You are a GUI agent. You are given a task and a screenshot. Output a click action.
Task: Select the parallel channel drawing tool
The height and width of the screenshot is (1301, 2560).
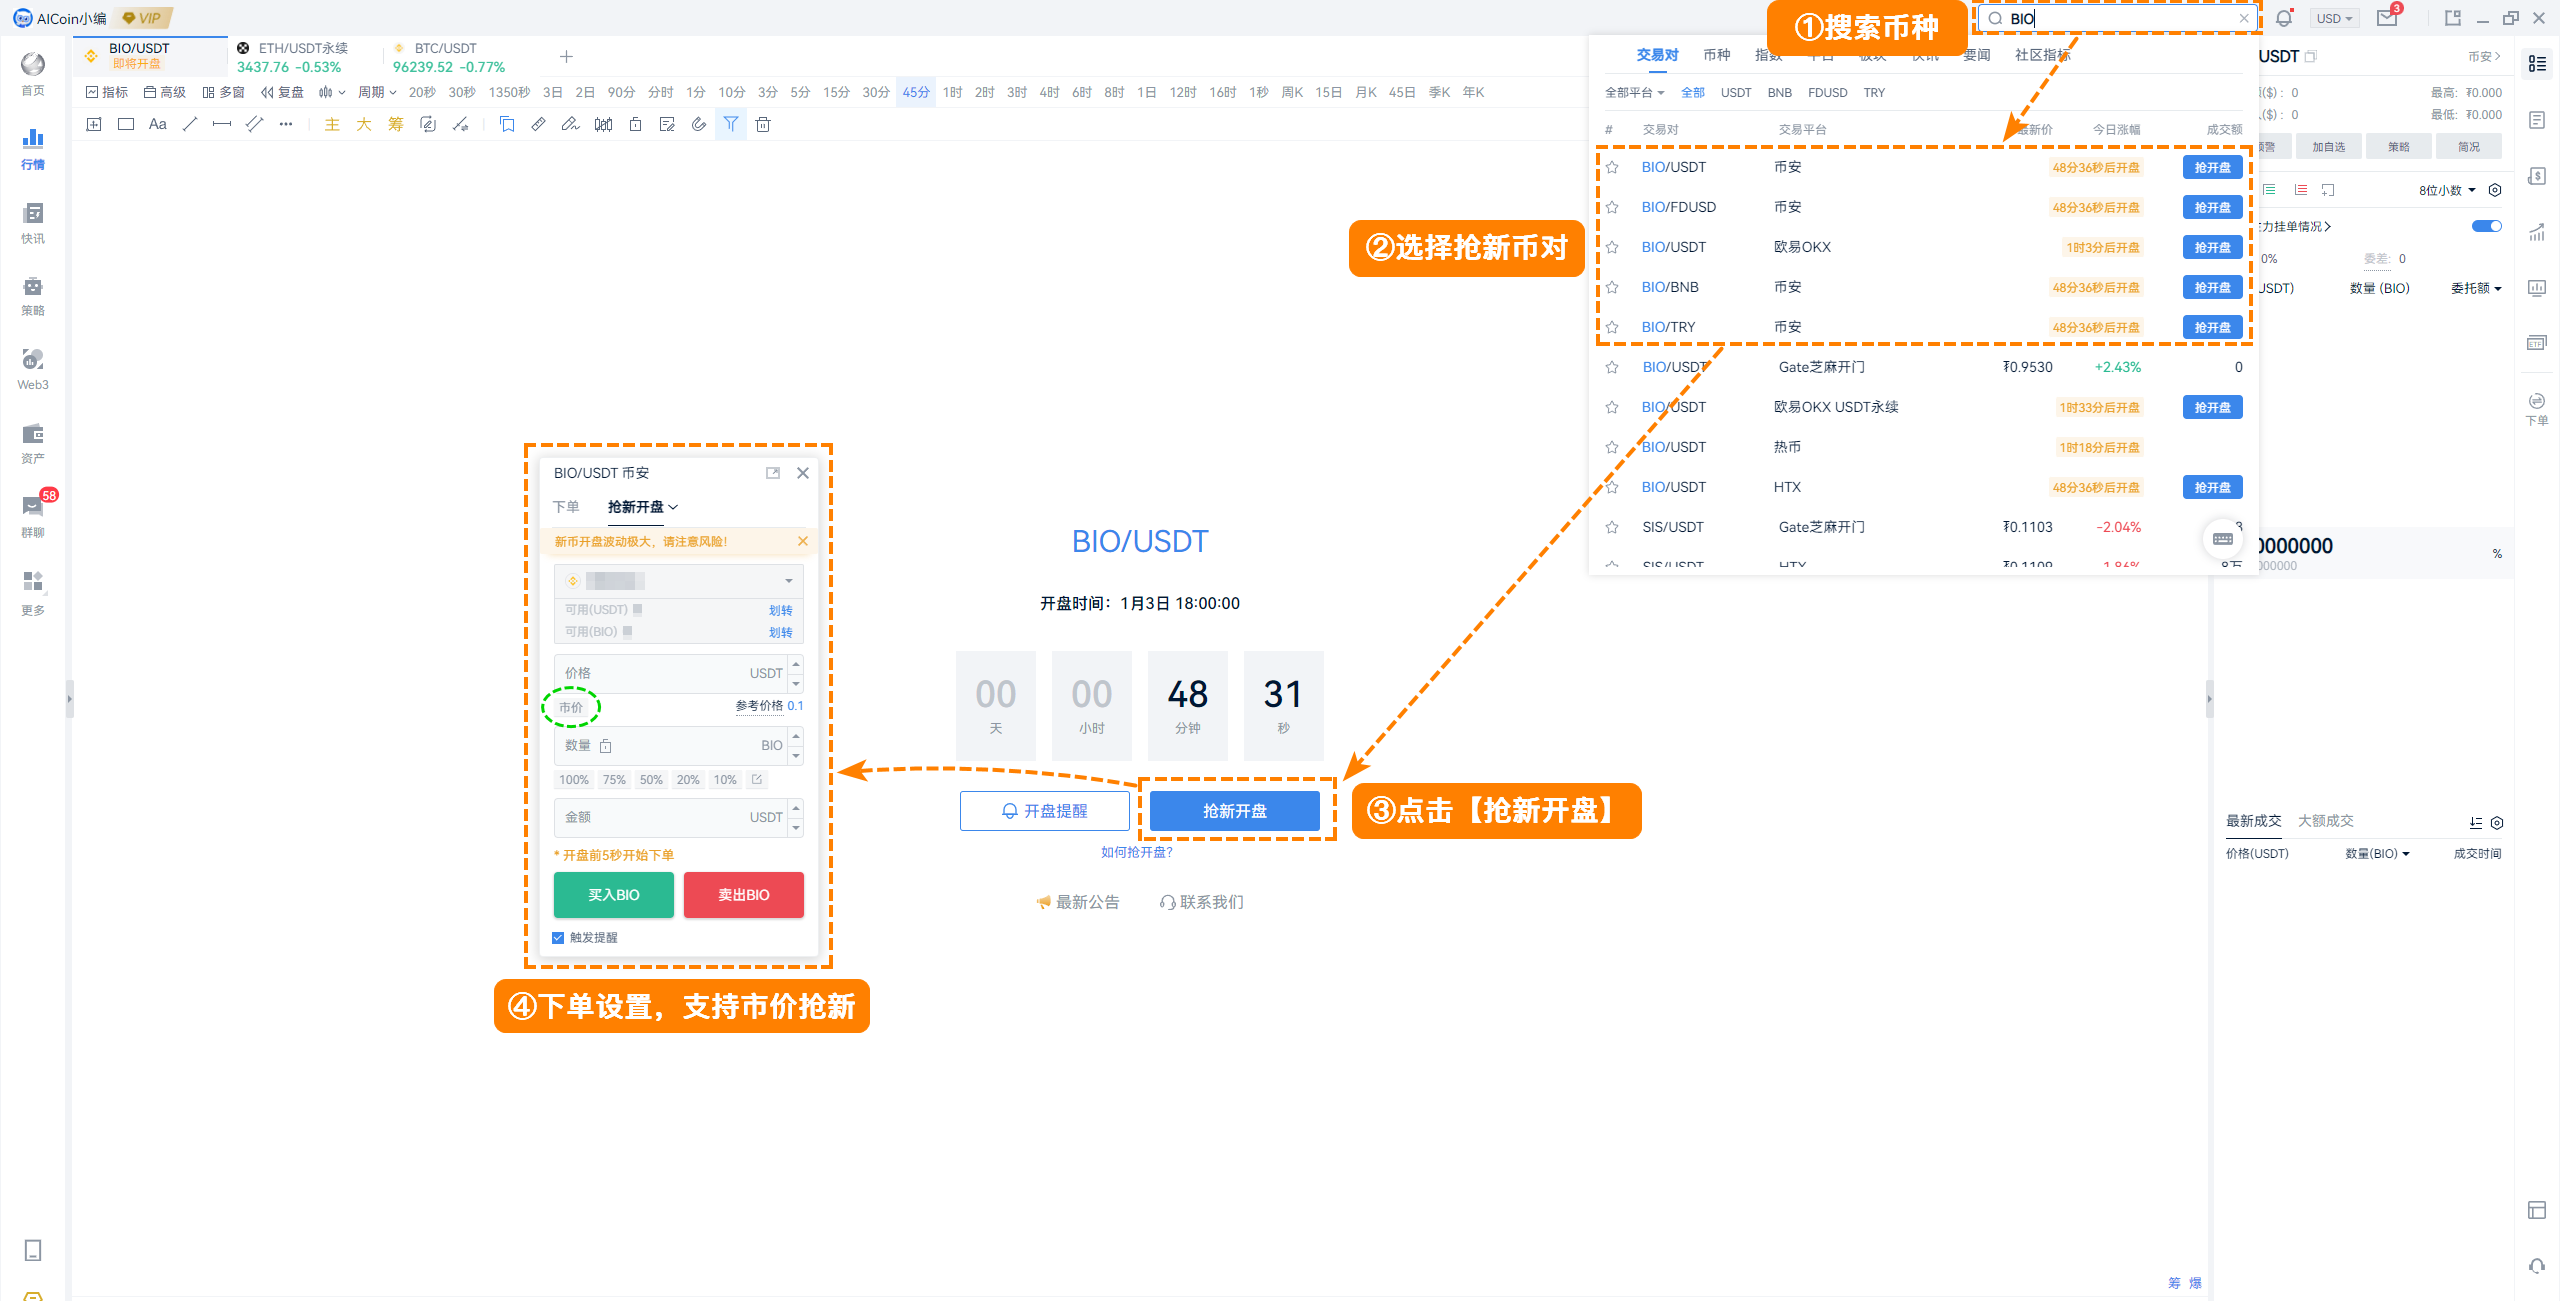tap(254, 124)
